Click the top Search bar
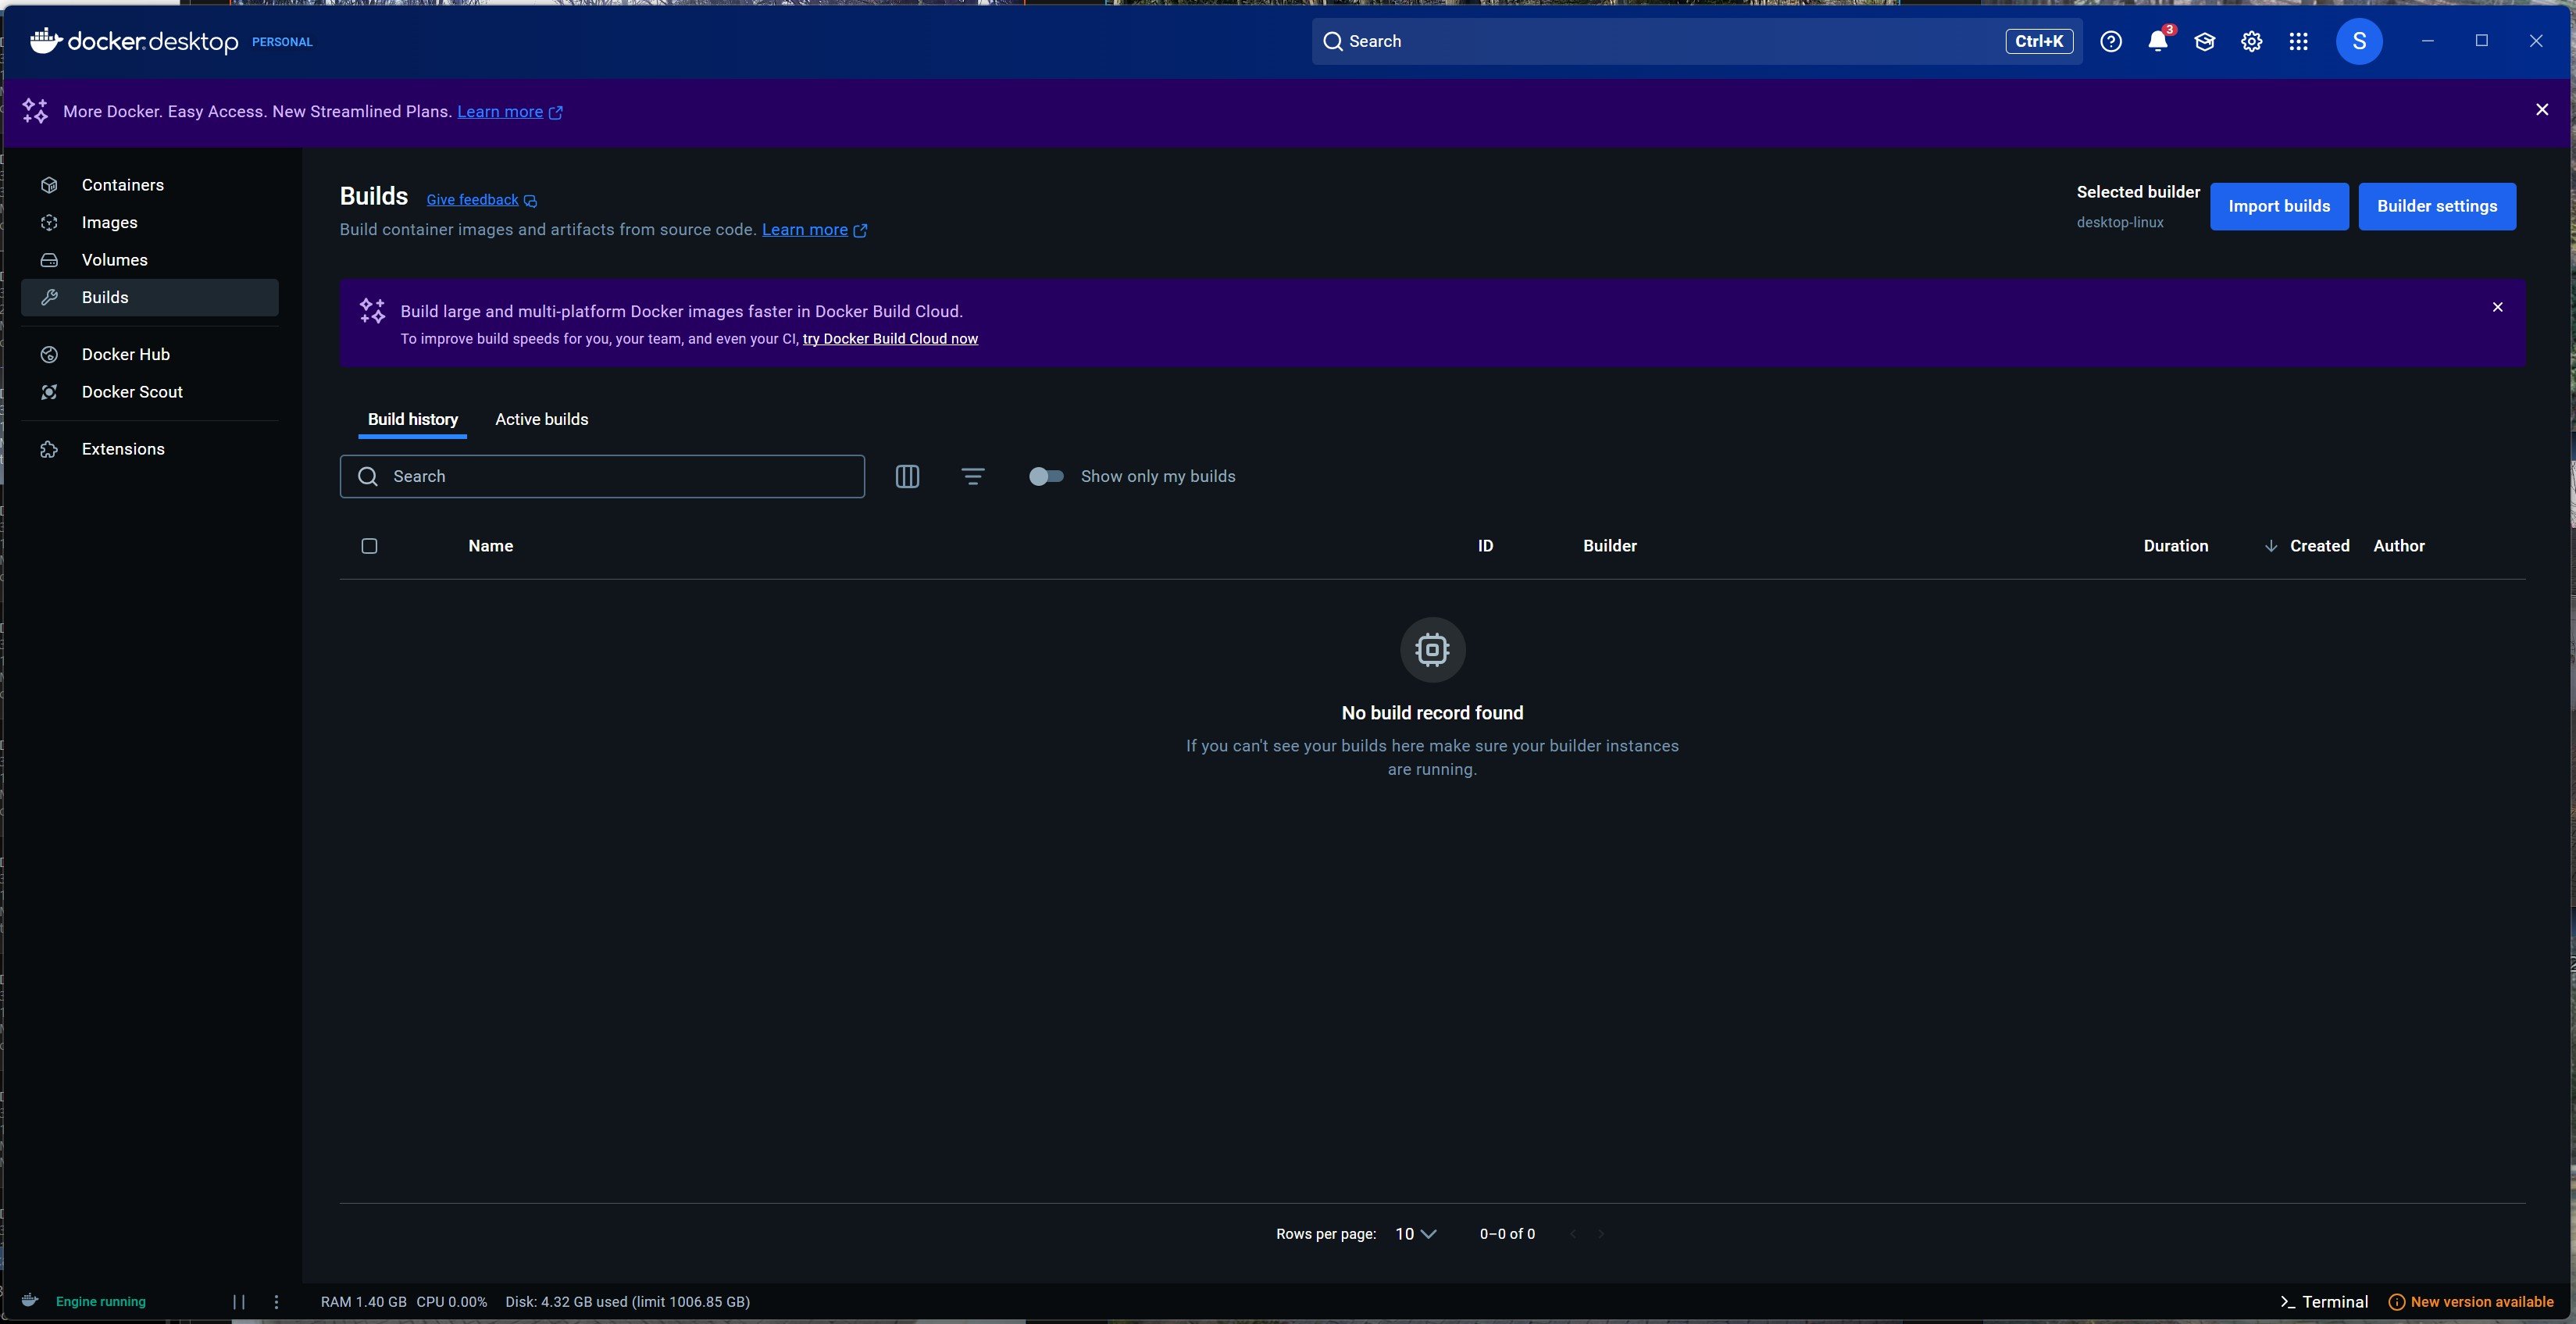 1697,41
